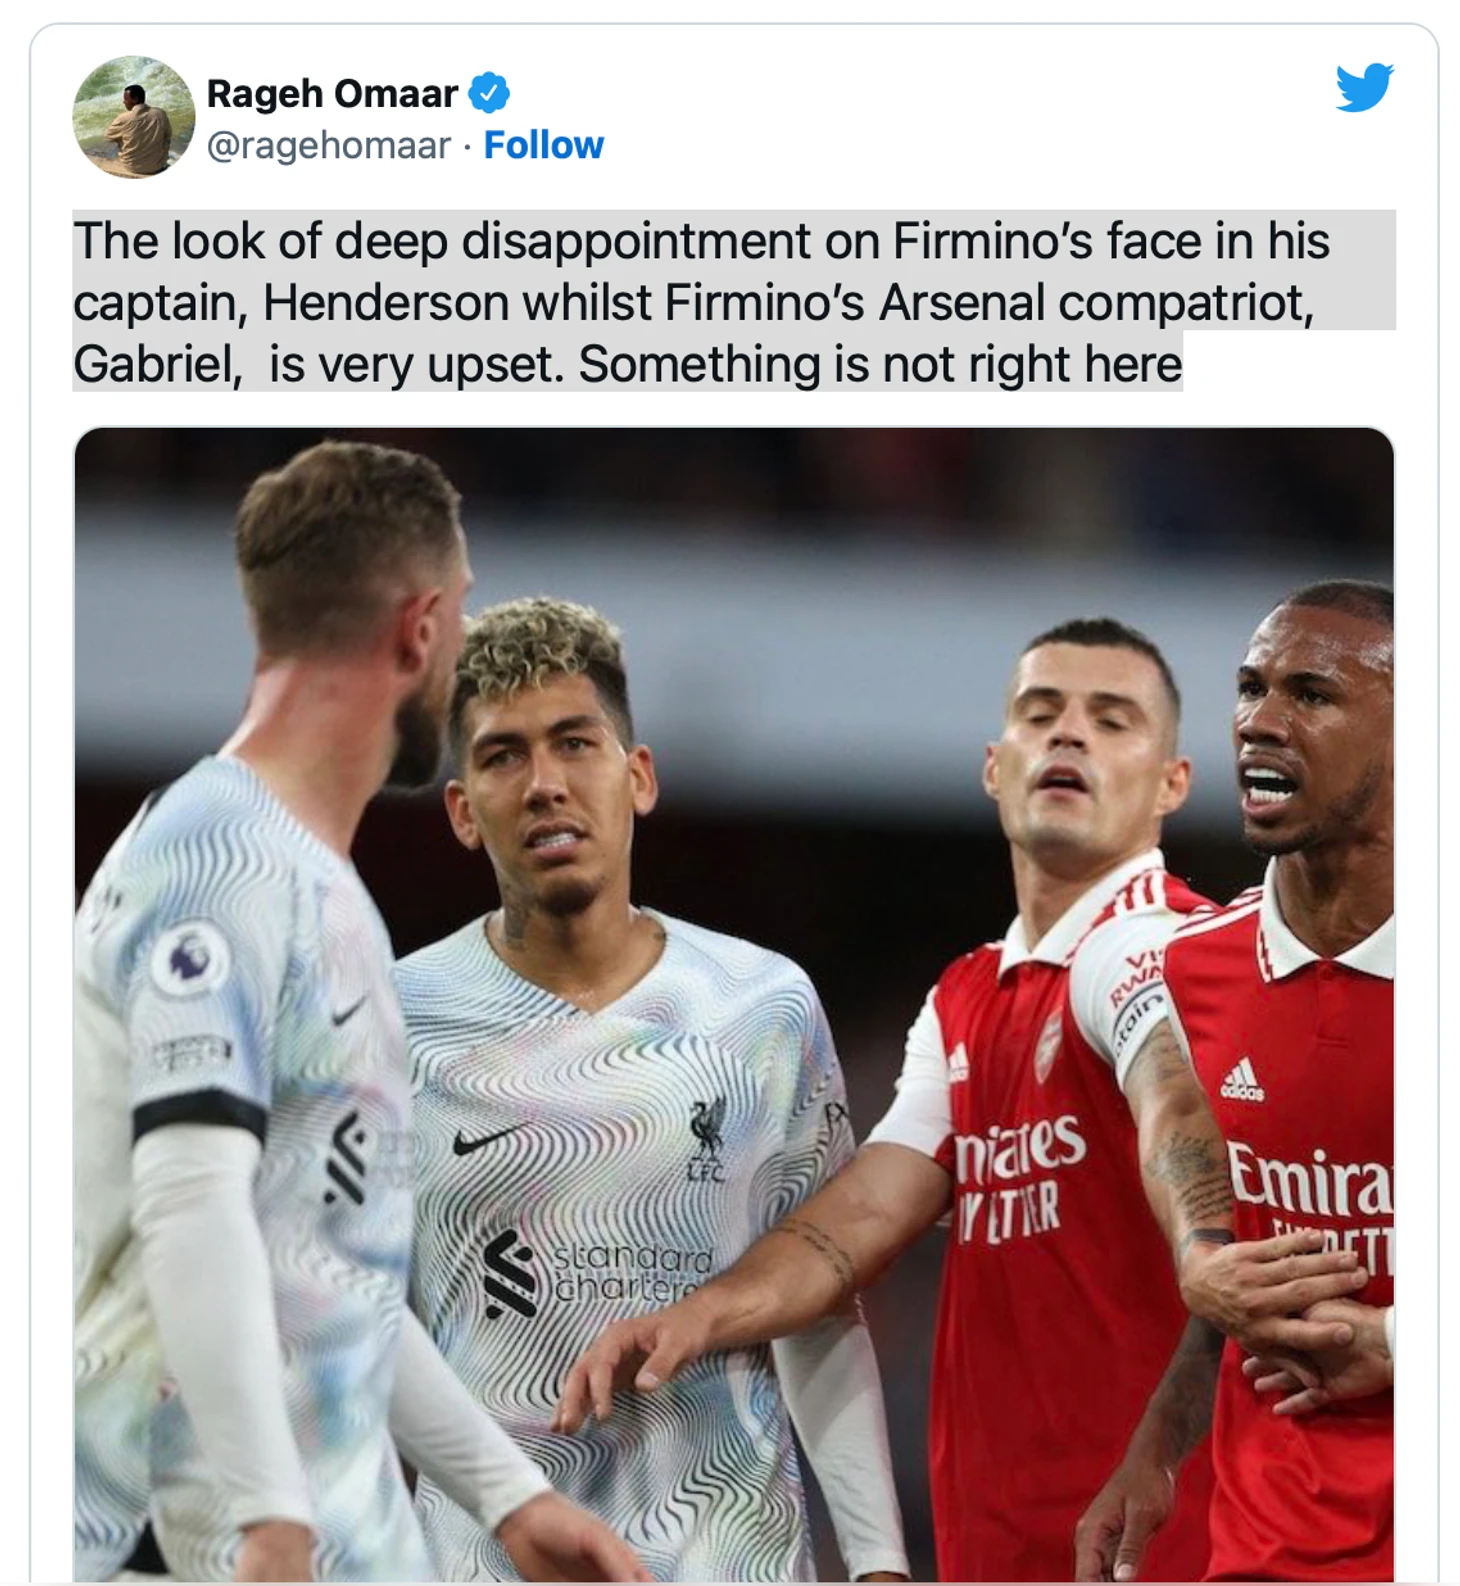Viewport: 1460px width, 1586px height.
Task: Click the highlighted tweet text about Firmino
Action: point(734,301)
